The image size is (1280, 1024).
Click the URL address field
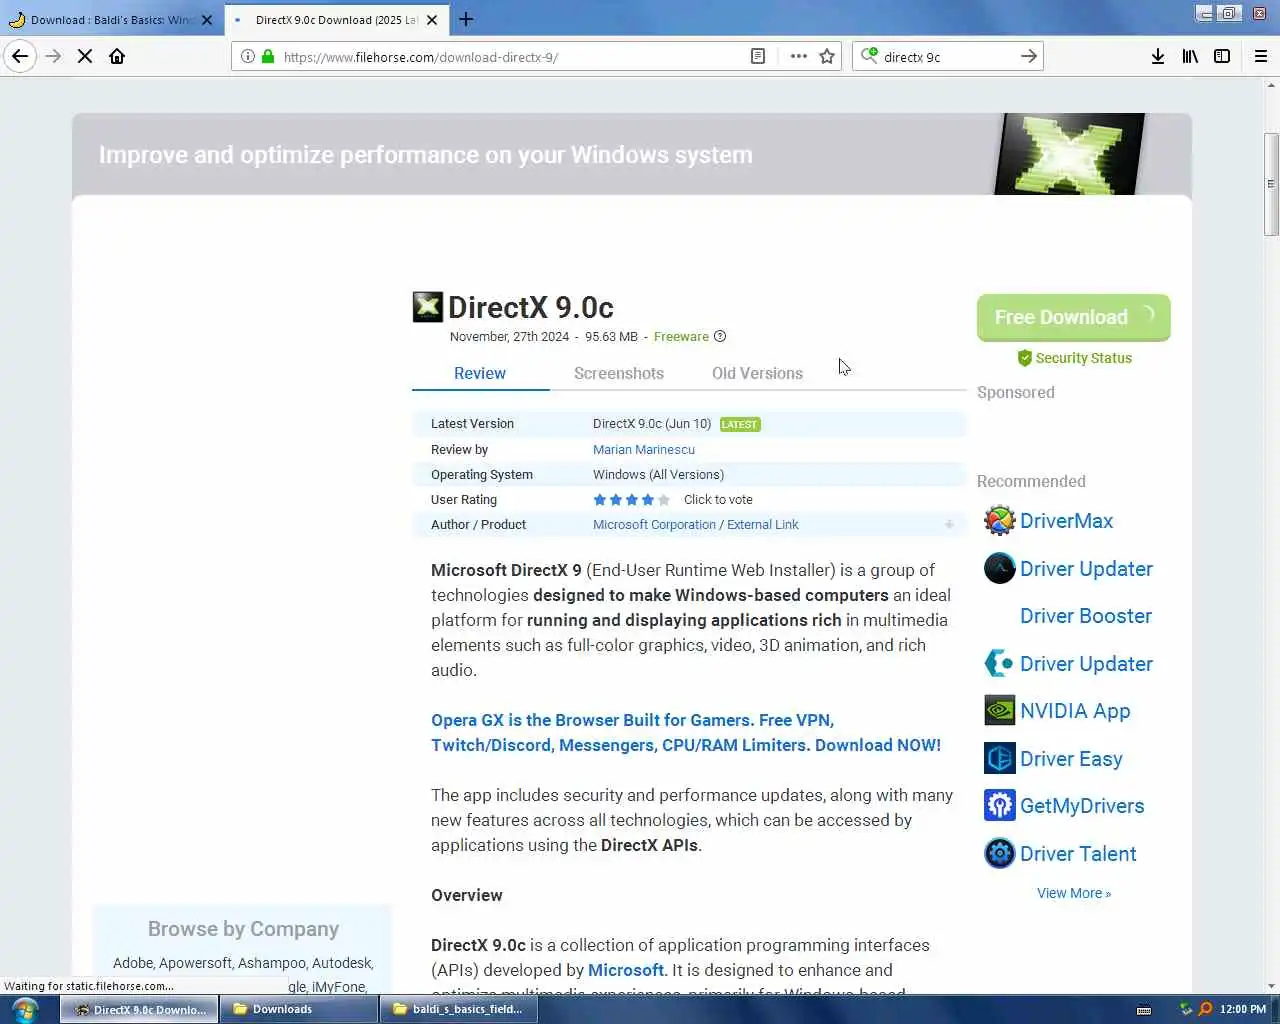point(510,57)
